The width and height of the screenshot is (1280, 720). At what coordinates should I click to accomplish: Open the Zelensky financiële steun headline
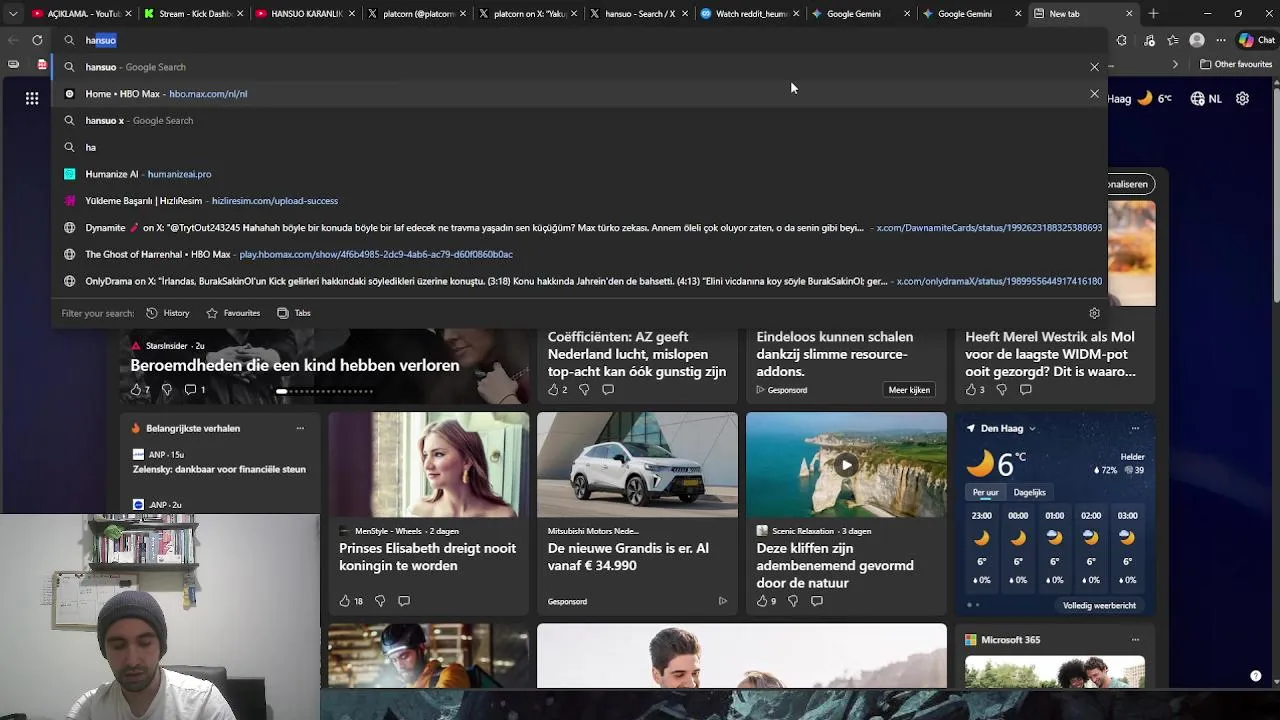[219, 469]
